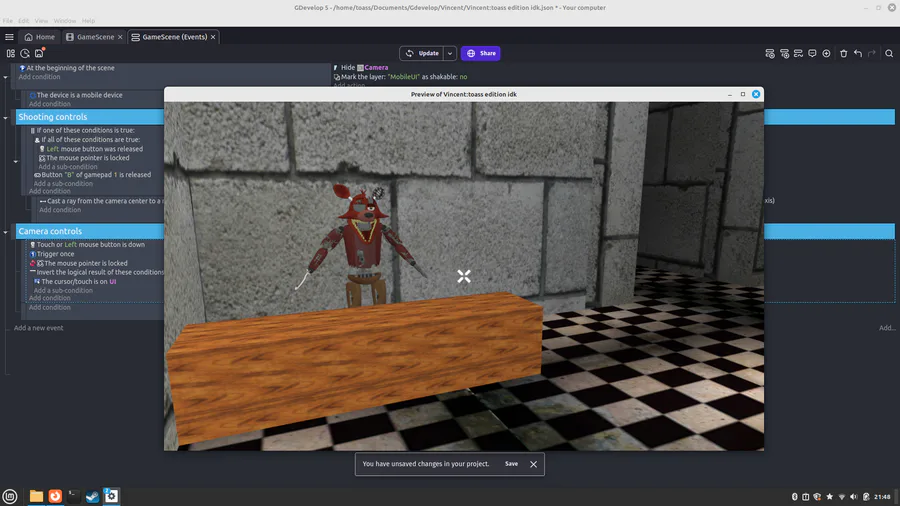
Task: Dismiss the unsaved changes notification
Action: pos(533,464)
